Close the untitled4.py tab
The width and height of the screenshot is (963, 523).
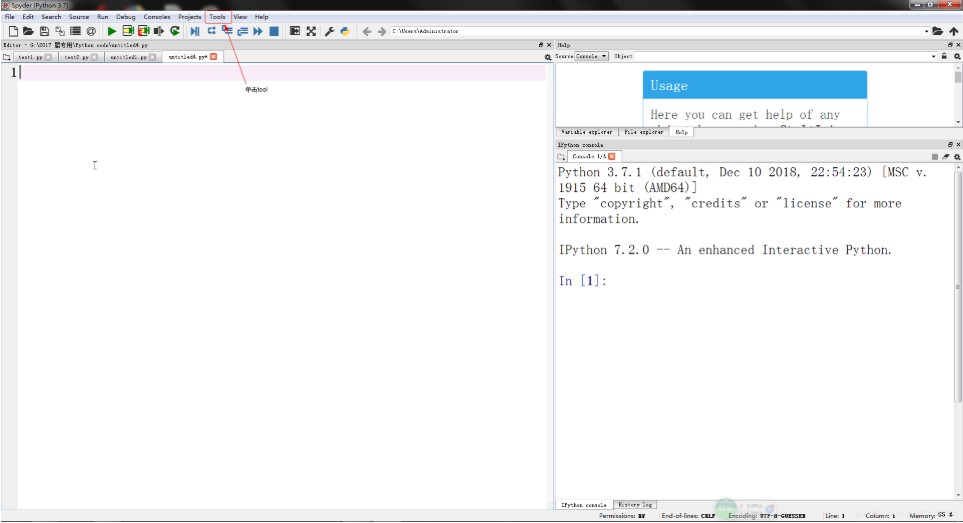point(213,56)
